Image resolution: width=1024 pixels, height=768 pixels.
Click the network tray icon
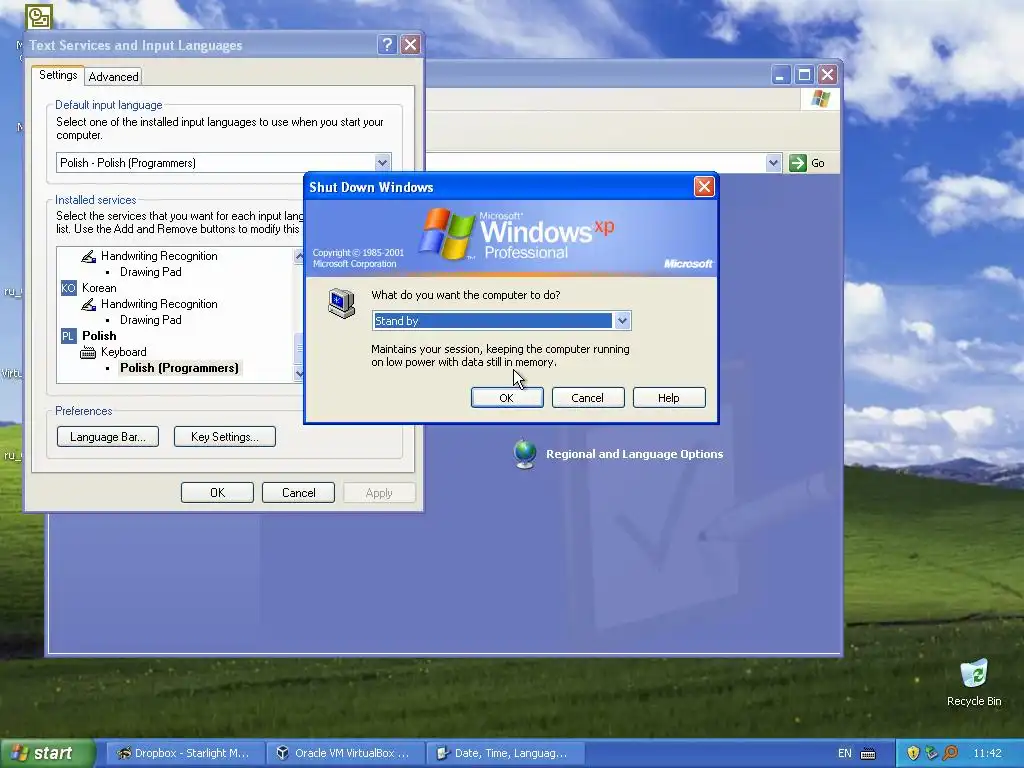[x=932, y=754]
